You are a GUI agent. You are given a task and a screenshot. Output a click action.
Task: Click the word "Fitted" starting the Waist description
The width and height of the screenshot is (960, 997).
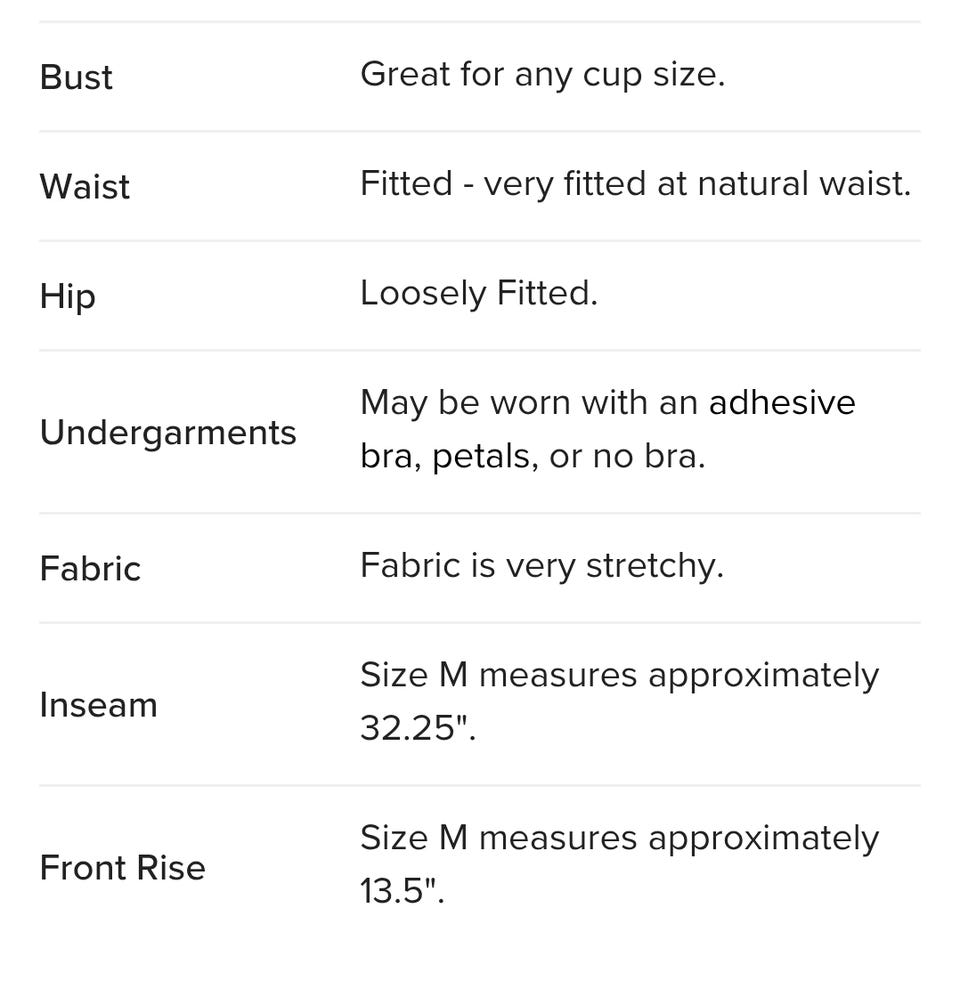pos(406,184)
